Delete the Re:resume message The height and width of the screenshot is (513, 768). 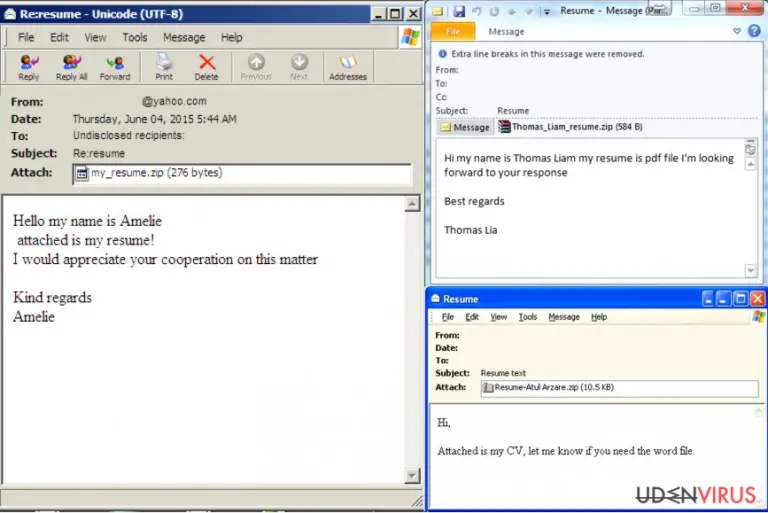coord(207,68)
